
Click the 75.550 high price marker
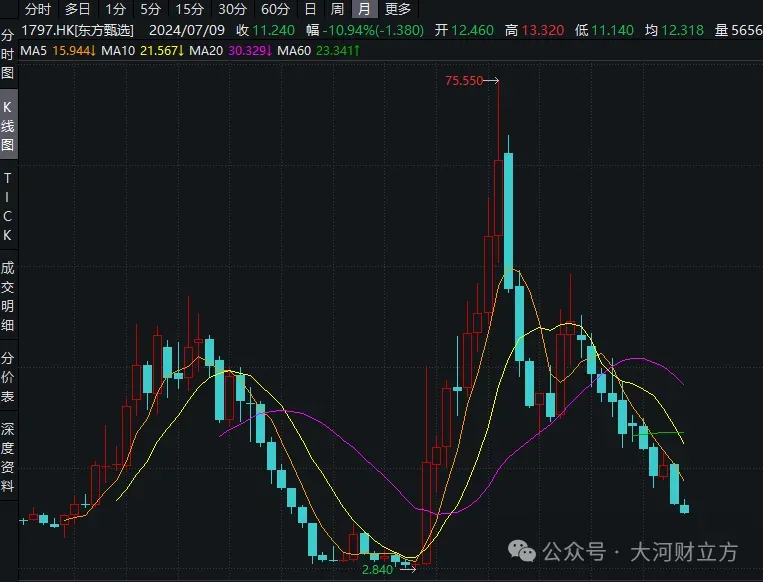click(465, 80)
